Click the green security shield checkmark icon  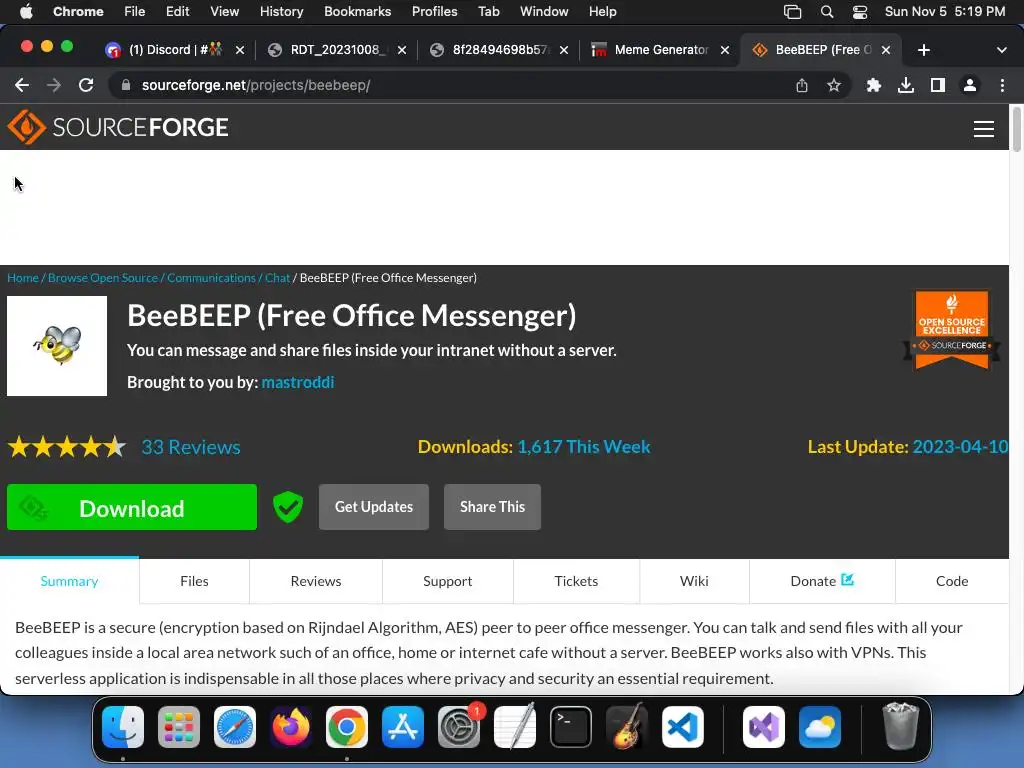pos(287,507)
